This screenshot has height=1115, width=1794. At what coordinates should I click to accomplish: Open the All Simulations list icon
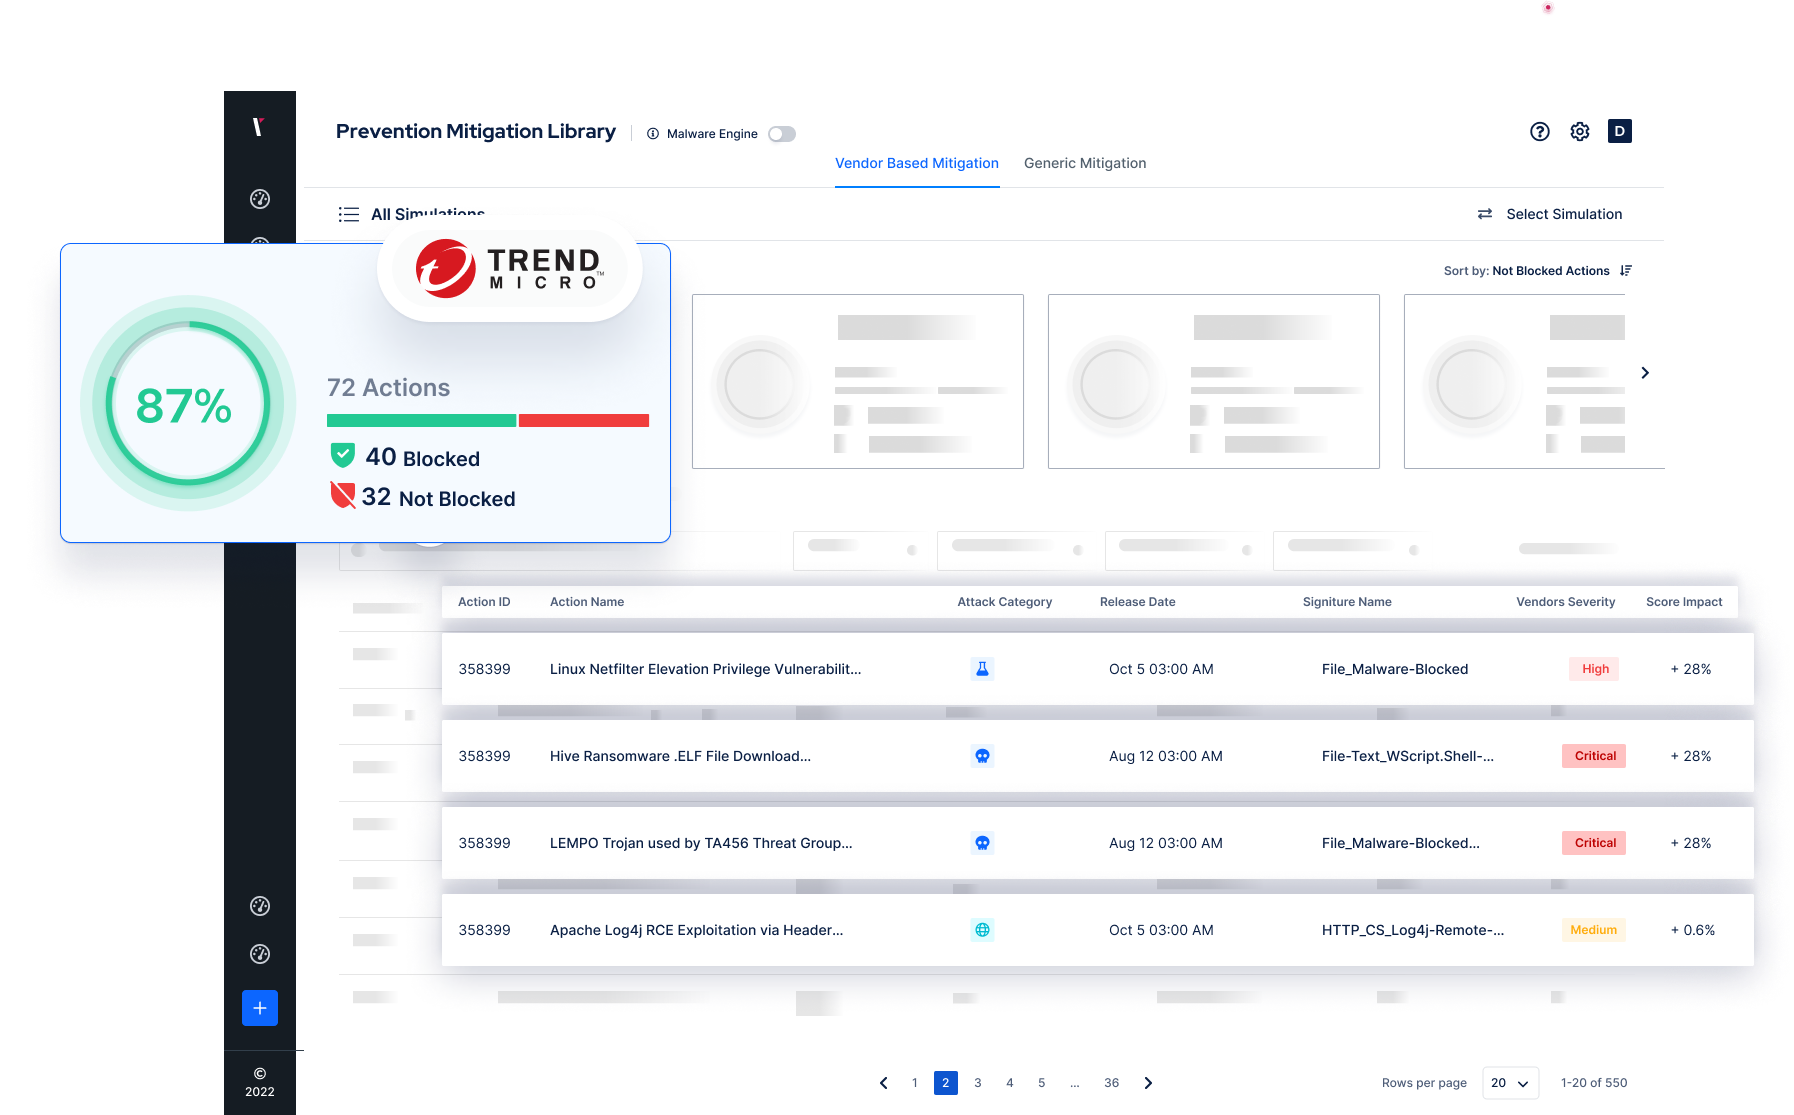coord(348,214)
